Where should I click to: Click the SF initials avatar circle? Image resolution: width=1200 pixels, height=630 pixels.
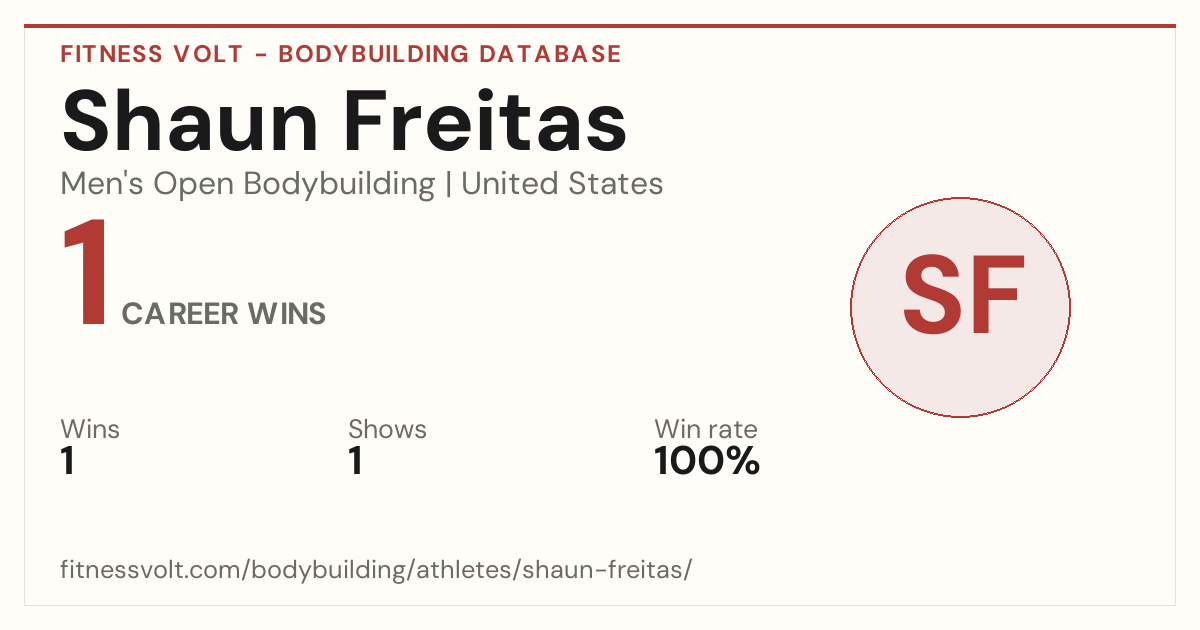[x=960, y=307]
